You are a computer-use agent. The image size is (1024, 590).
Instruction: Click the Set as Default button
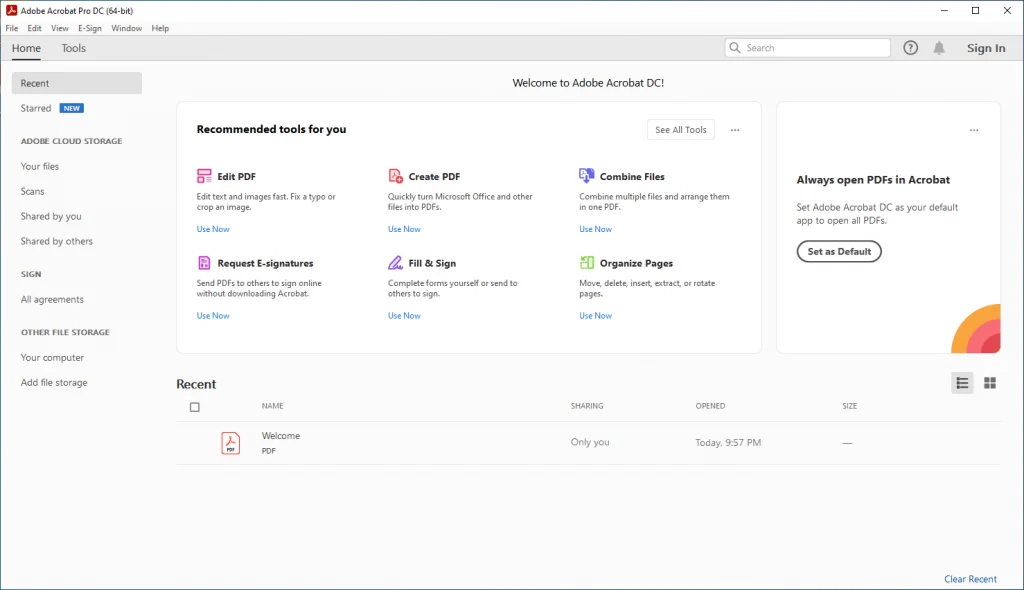click(839, 251)
